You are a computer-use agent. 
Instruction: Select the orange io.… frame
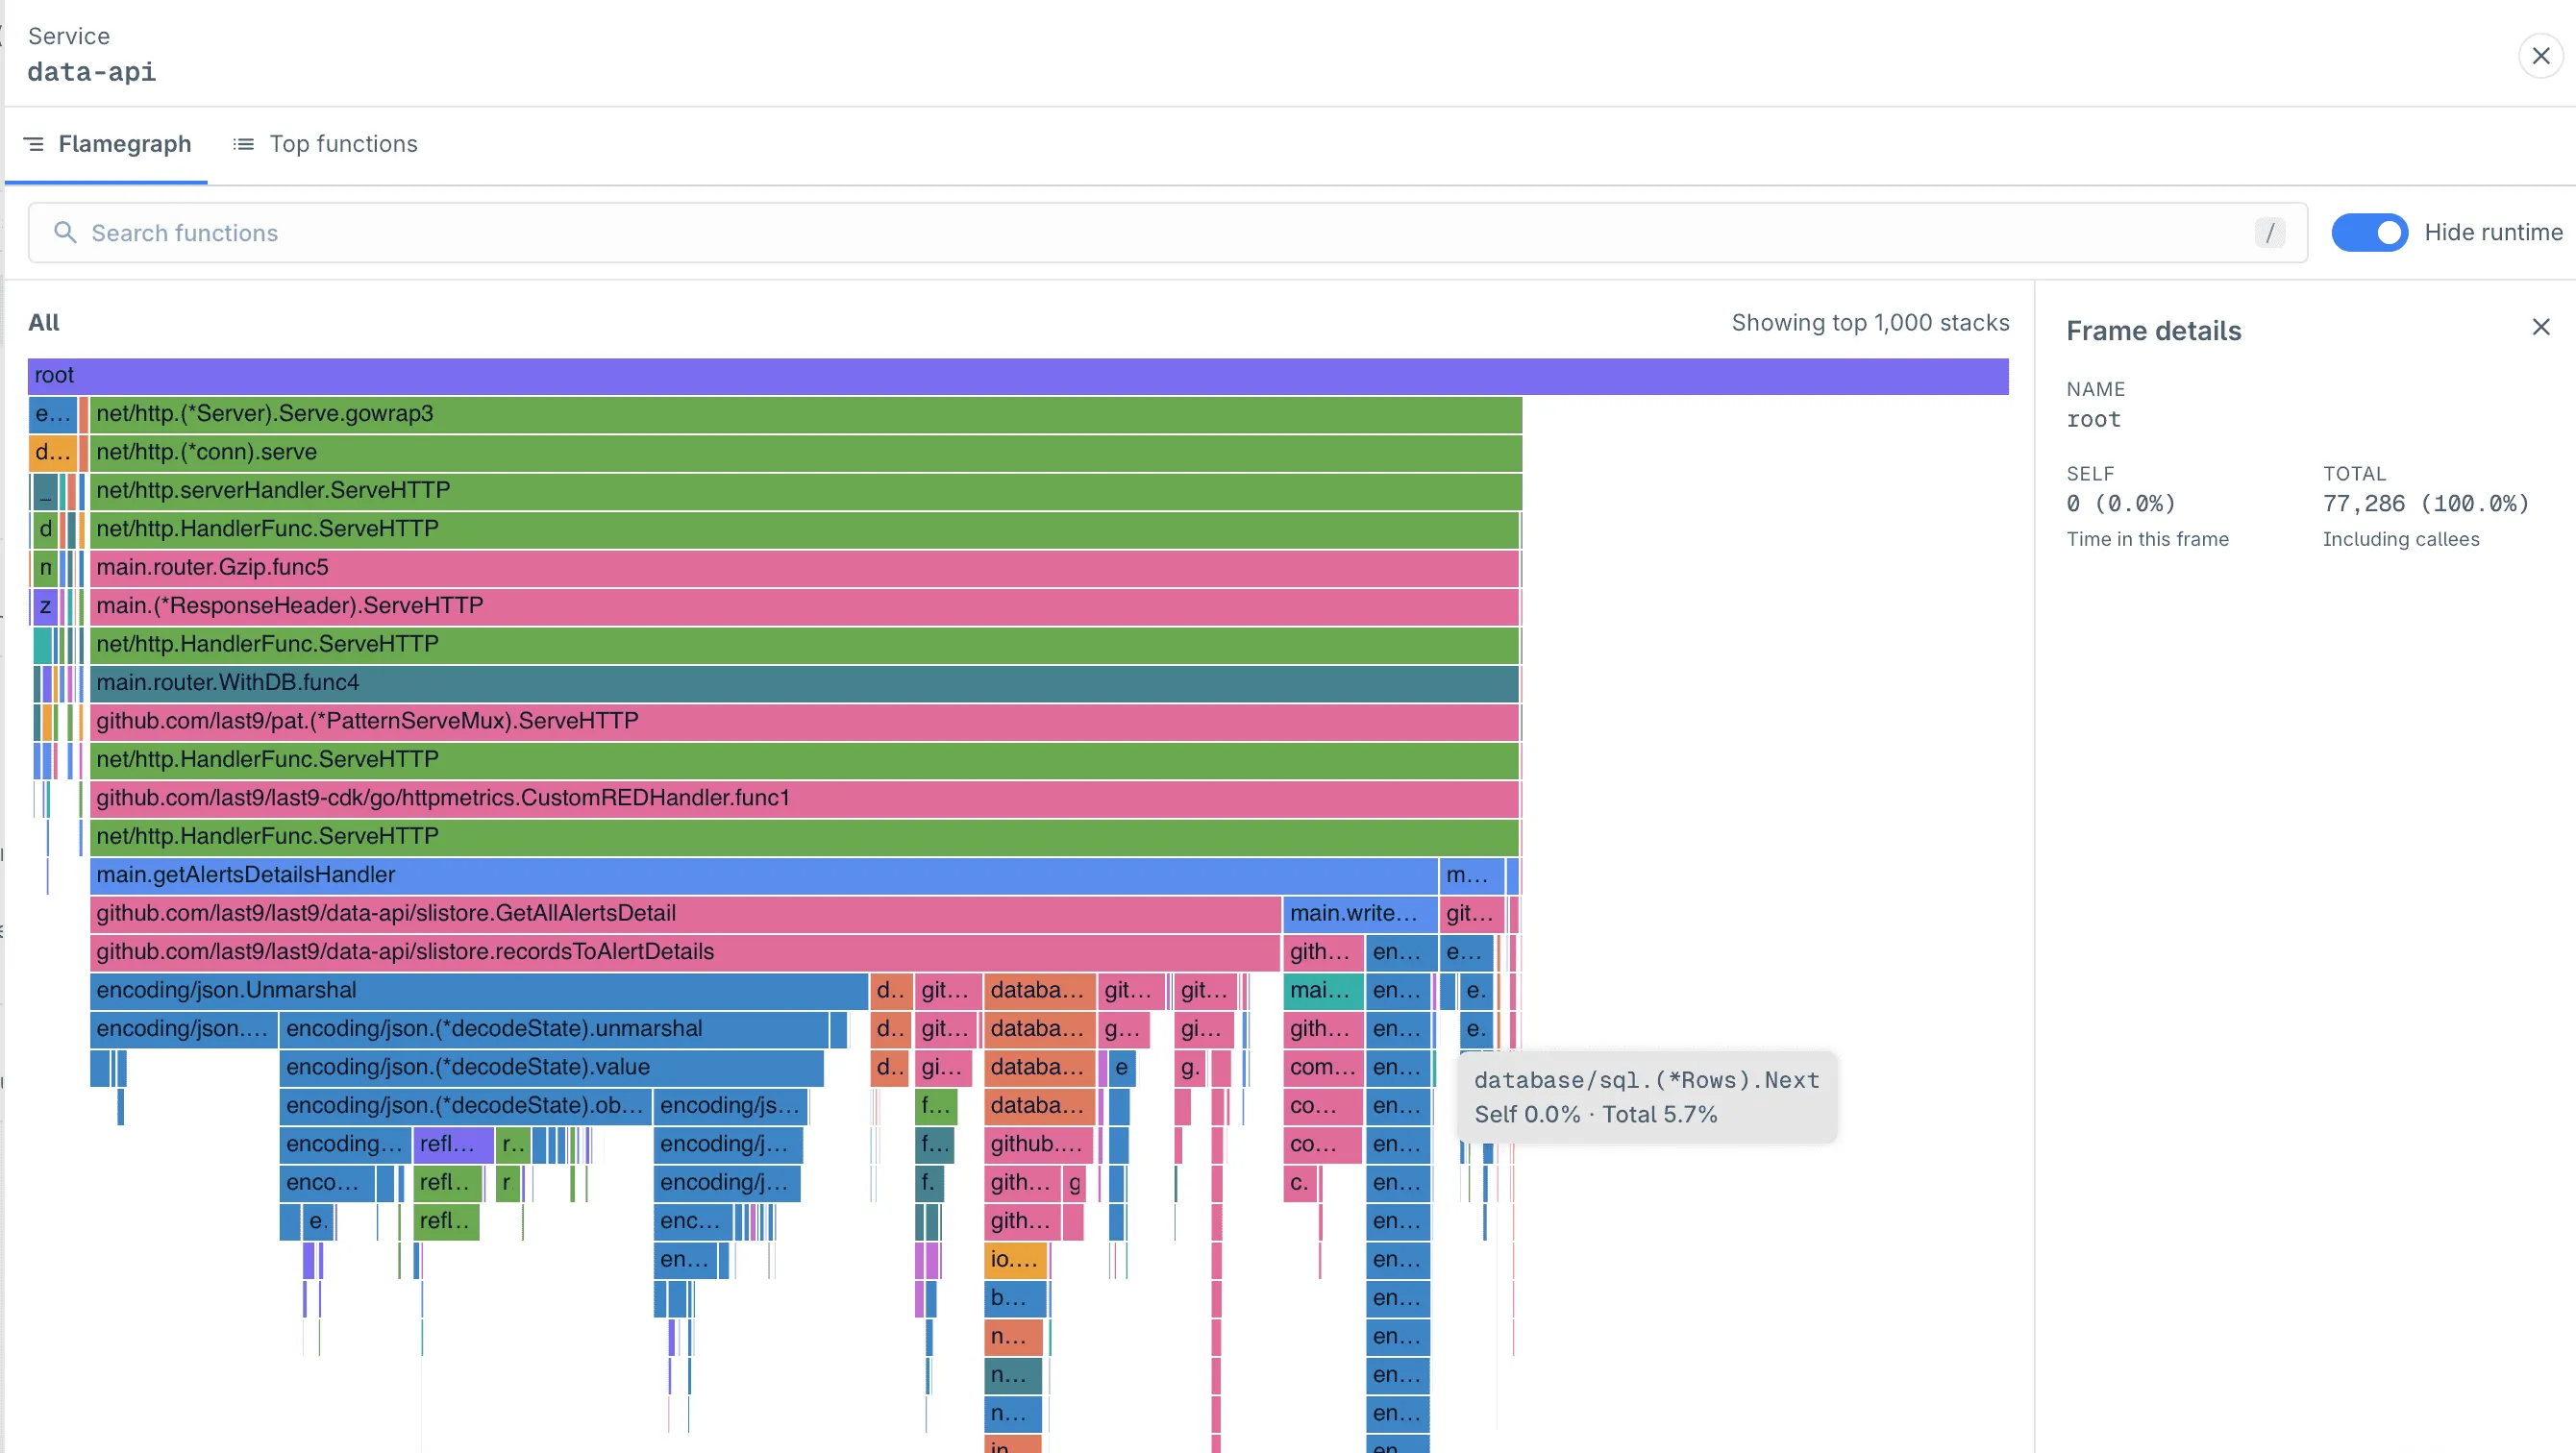pyautogui.click(x=1015, y=1260)
